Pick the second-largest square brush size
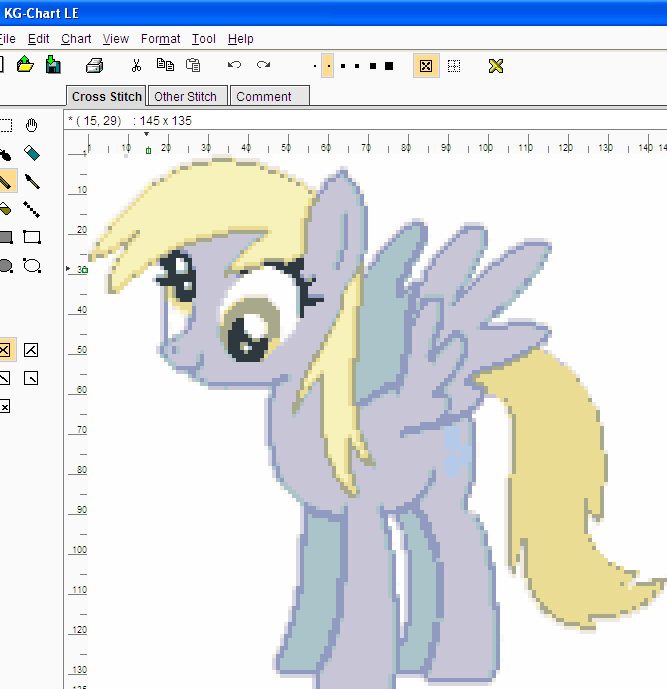 [x=373, y=66]
